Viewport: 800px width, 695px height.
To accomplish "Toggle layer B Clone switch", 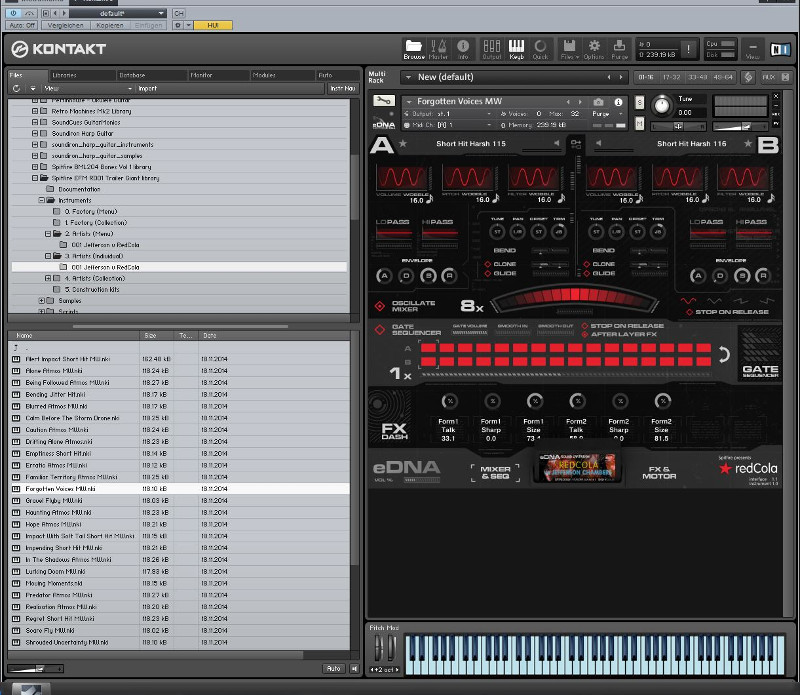I will tap(586, 264).
